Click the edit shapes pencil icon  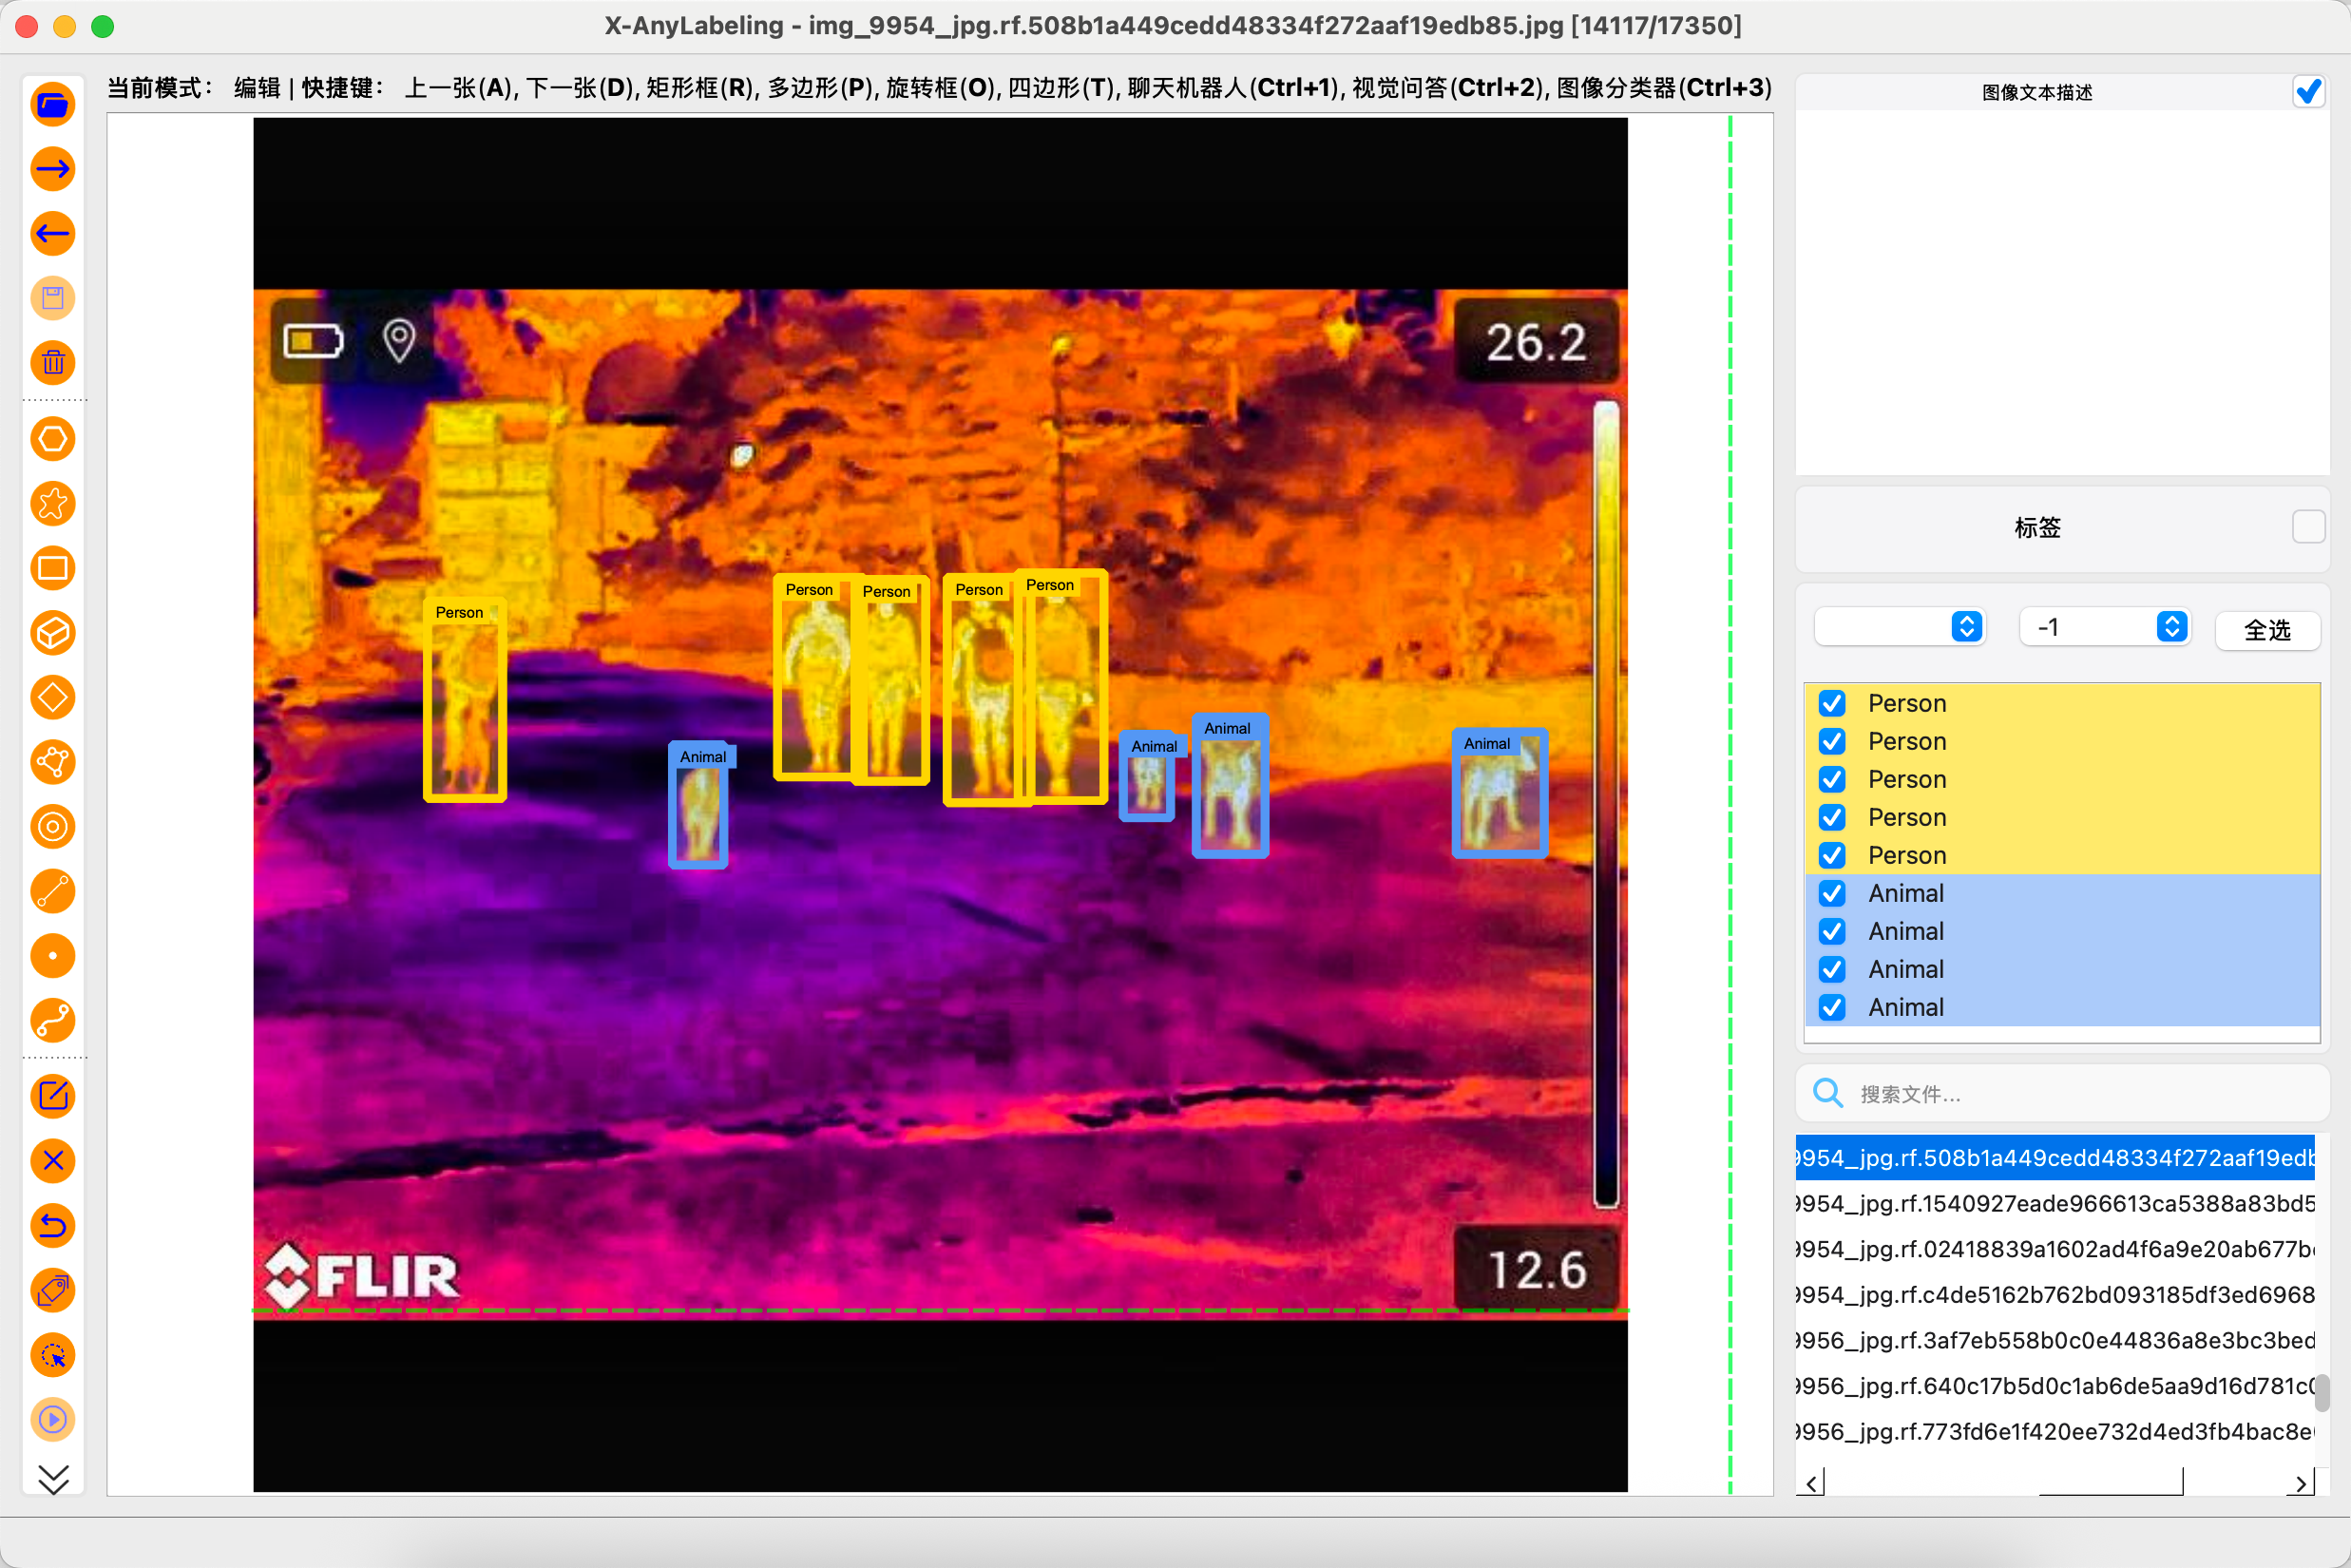(53, 1096)
